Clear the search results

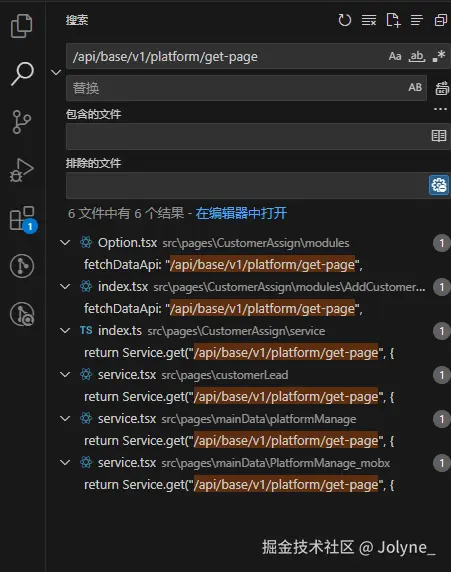[369, 20]
